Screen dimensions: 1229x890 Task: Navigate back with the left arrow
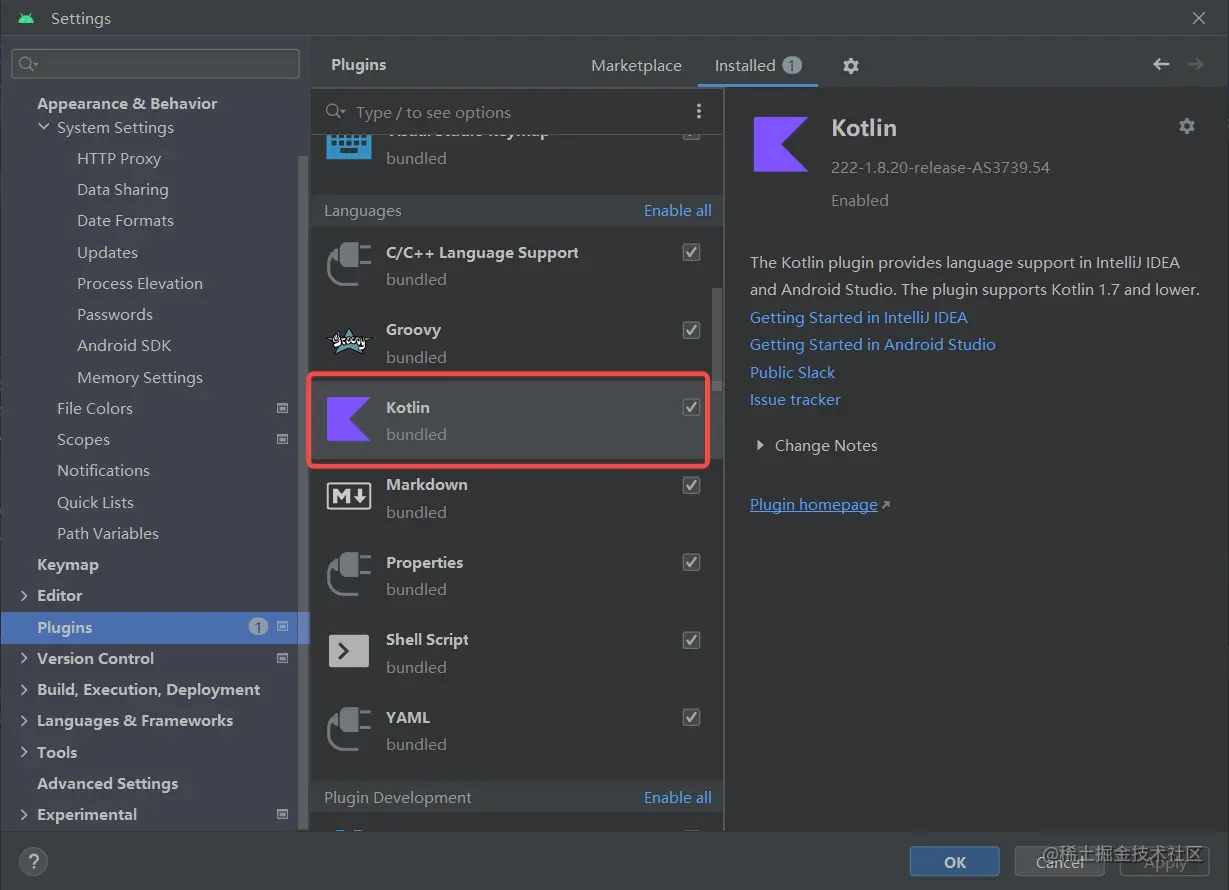click(x=1161, y=64)
